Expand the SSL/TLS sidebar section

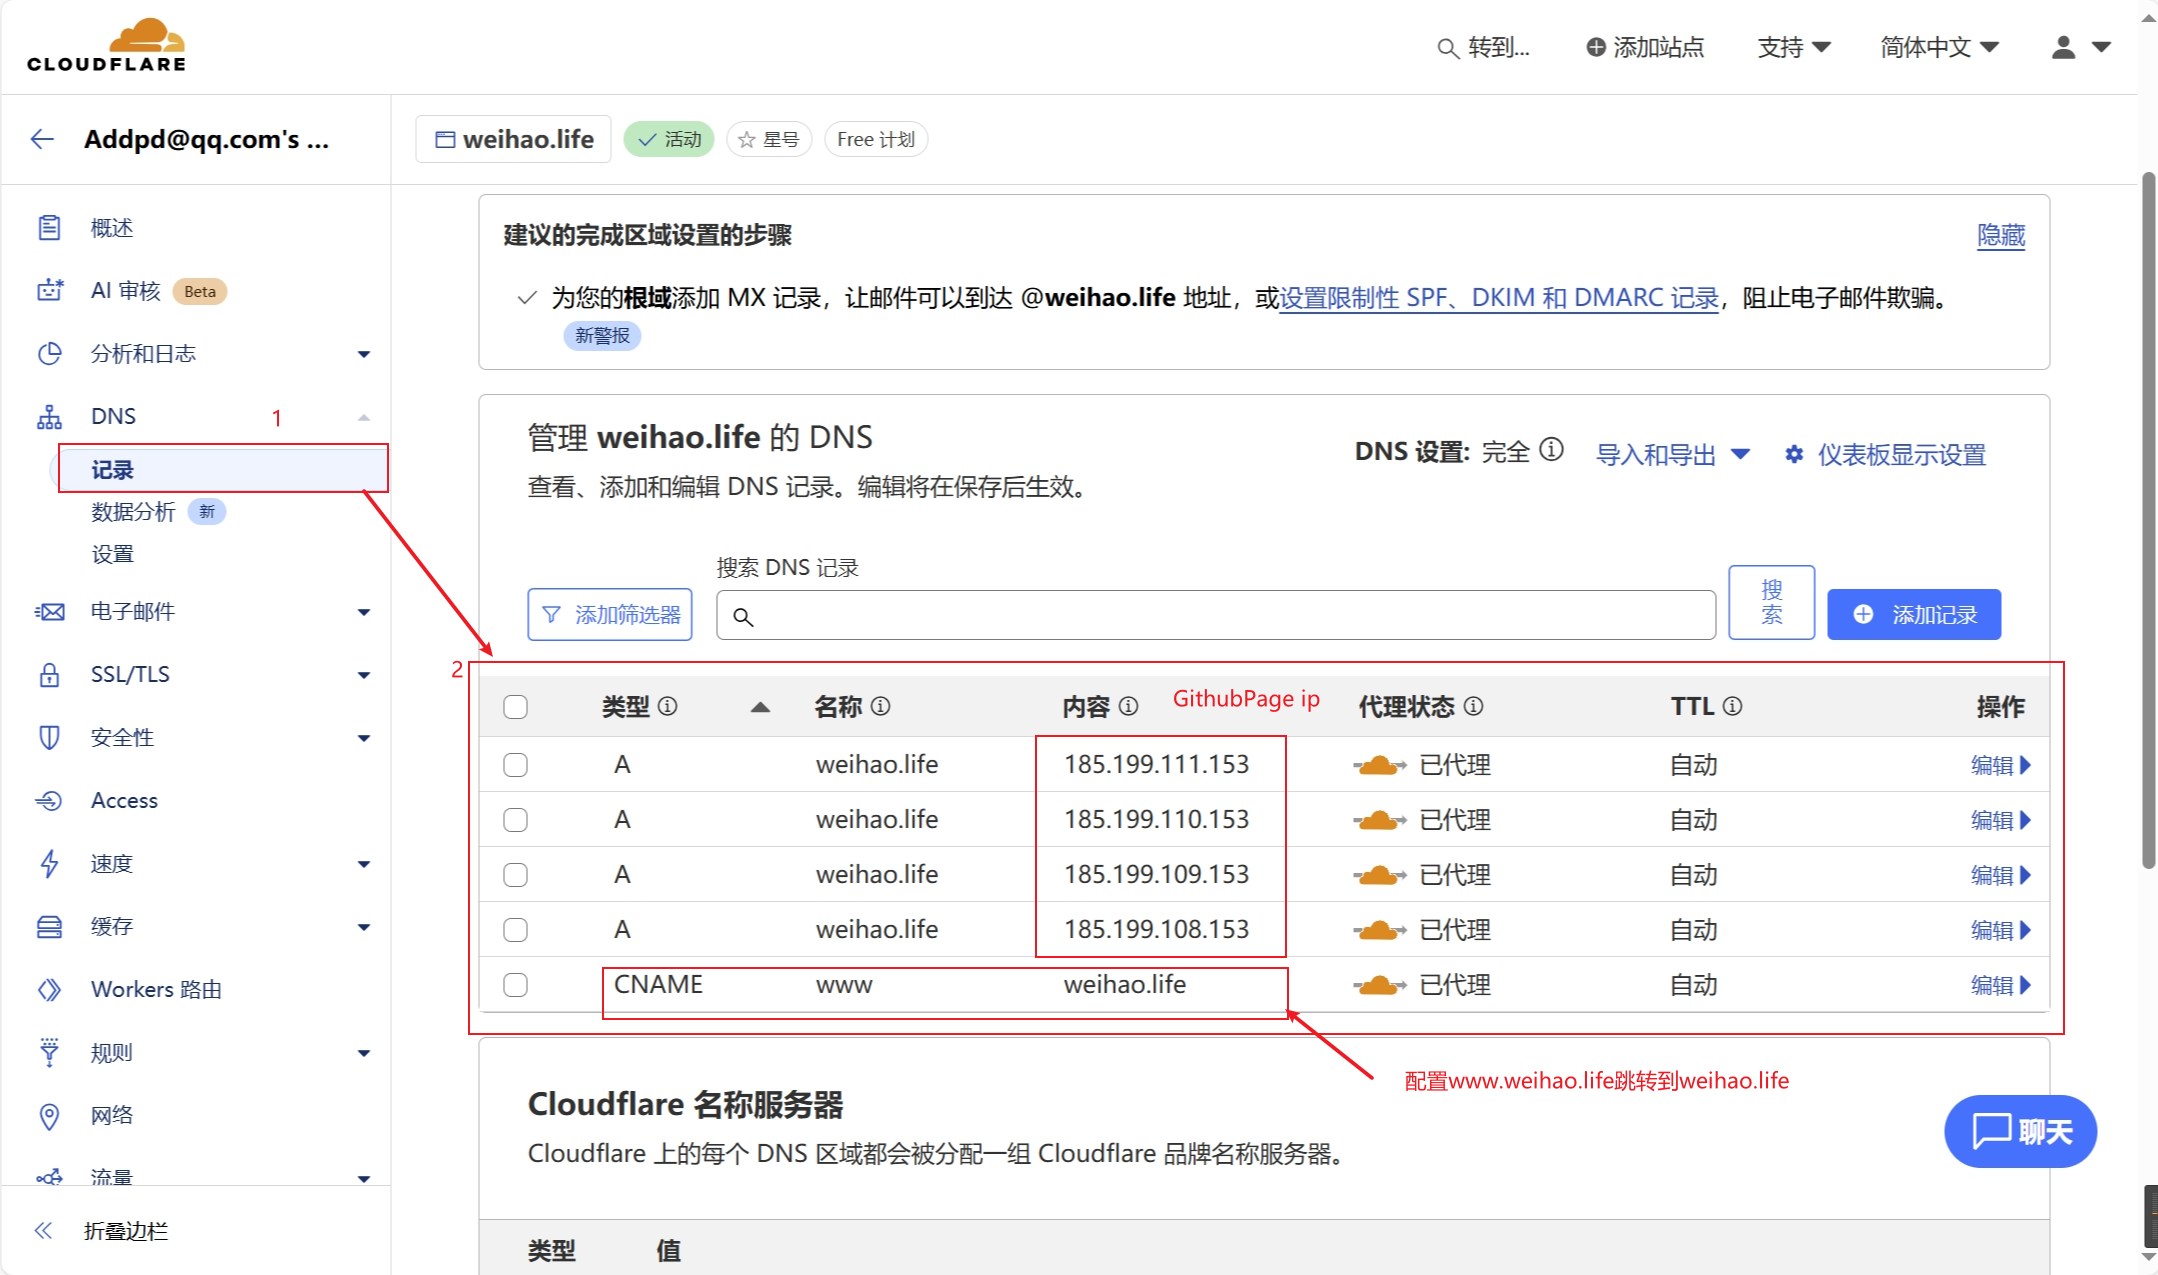click(364, 675)
